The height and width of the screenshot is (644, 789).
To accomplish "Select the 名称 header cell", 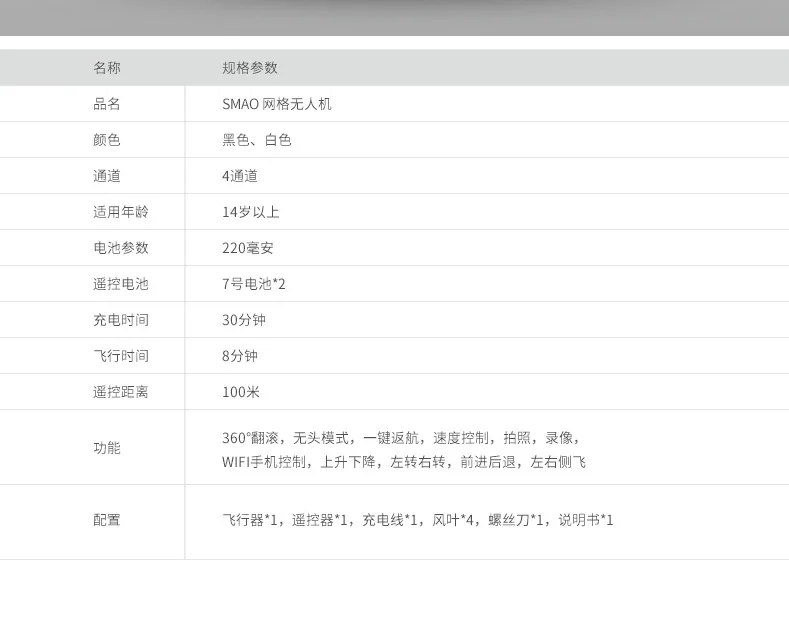I will tap(107, 67).
